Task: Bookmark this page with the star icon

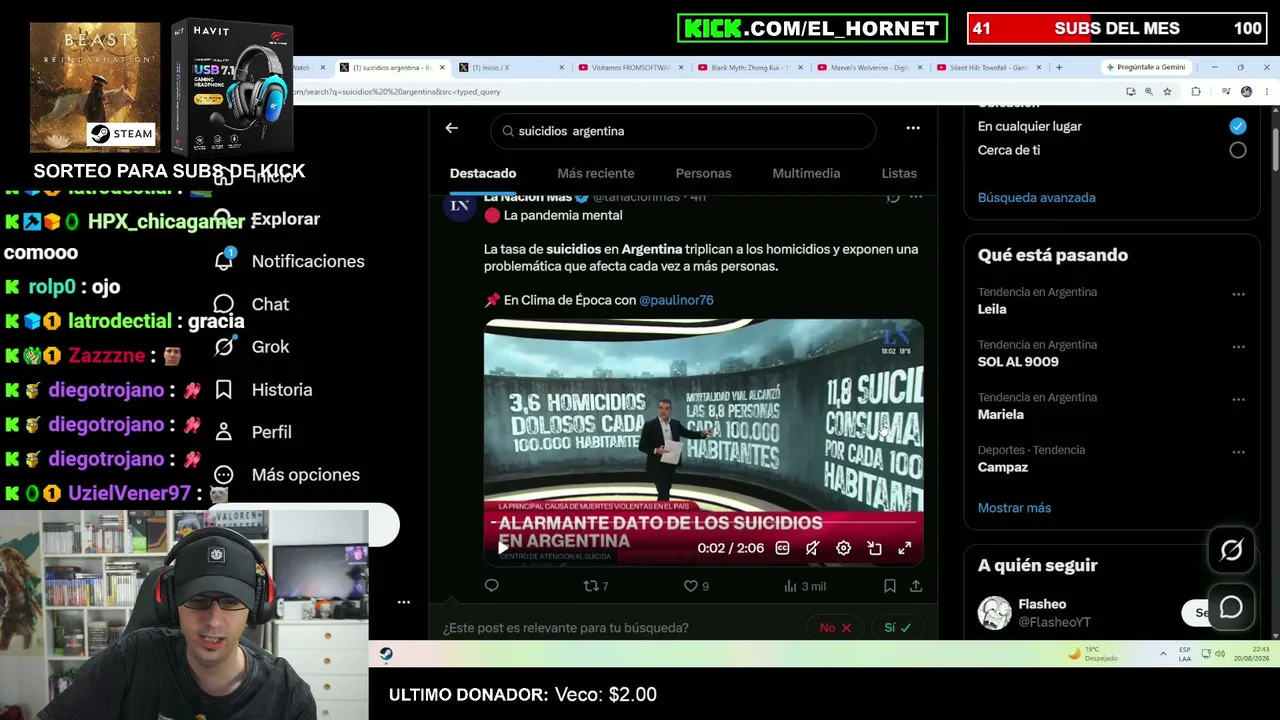Action: [x=1166, y=91]
